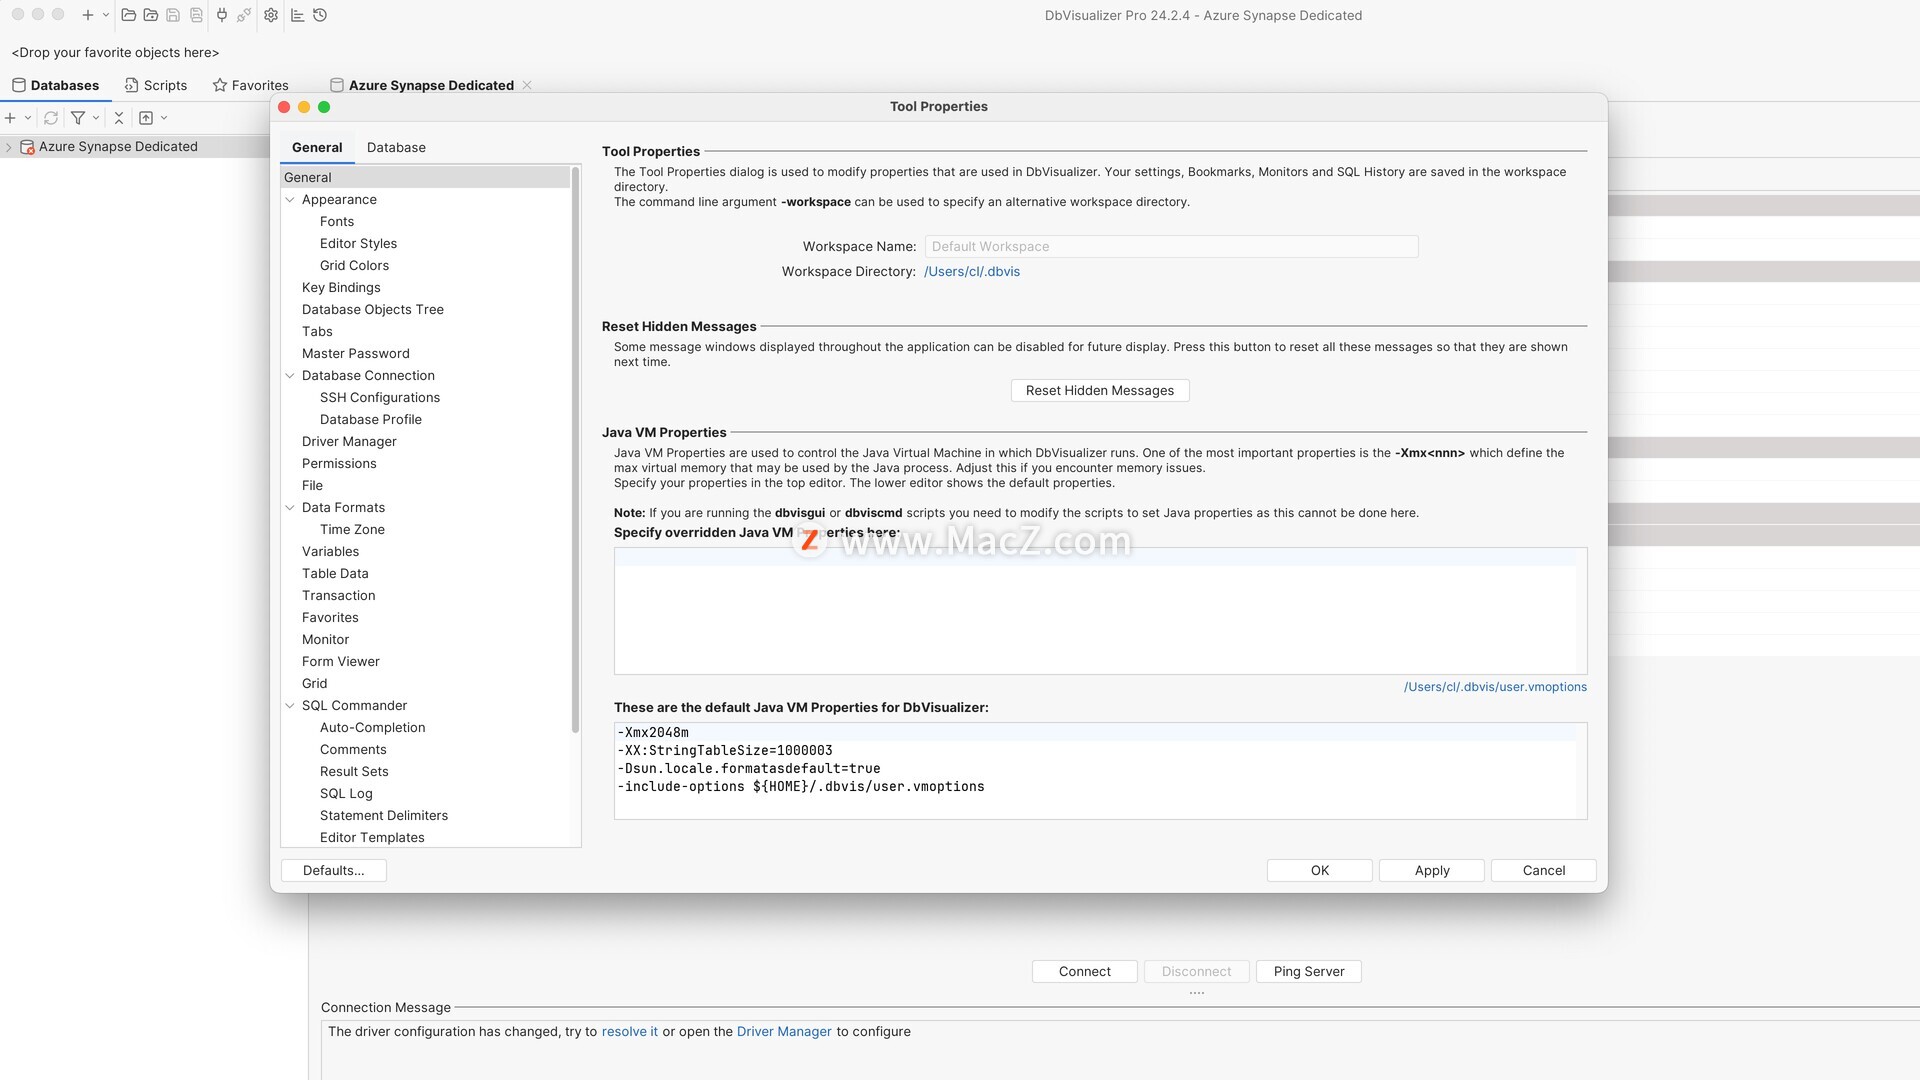Open Database Objects Tree settings

tap(373, 310)
